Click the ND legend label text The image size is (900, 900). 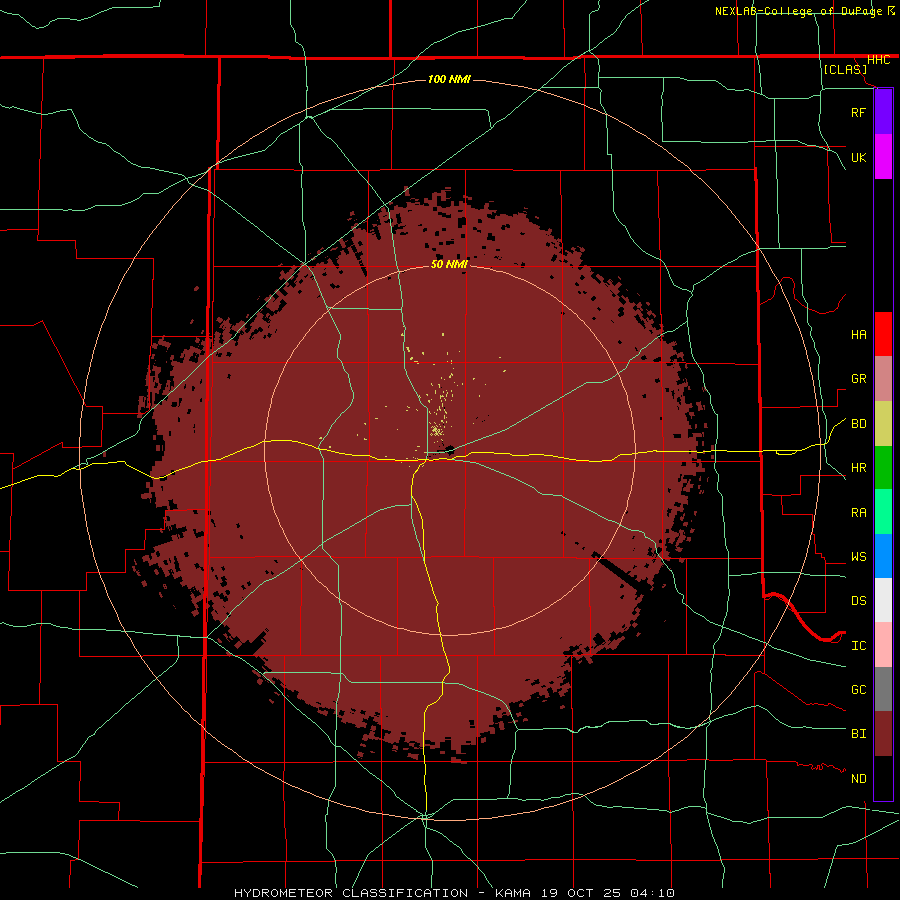pos(858,779)
